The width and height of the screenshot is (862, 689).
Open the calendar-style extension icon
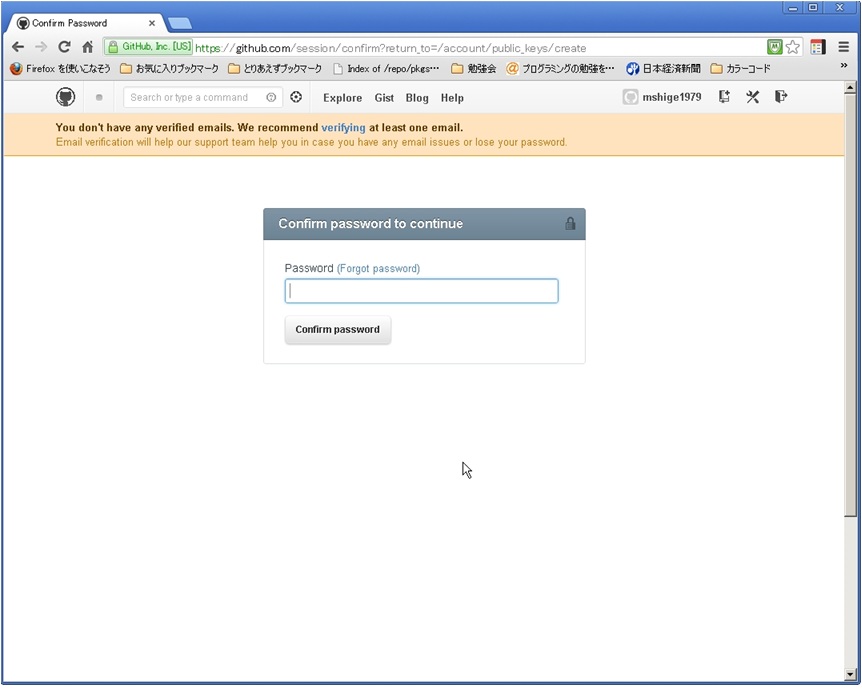(817, 47)
